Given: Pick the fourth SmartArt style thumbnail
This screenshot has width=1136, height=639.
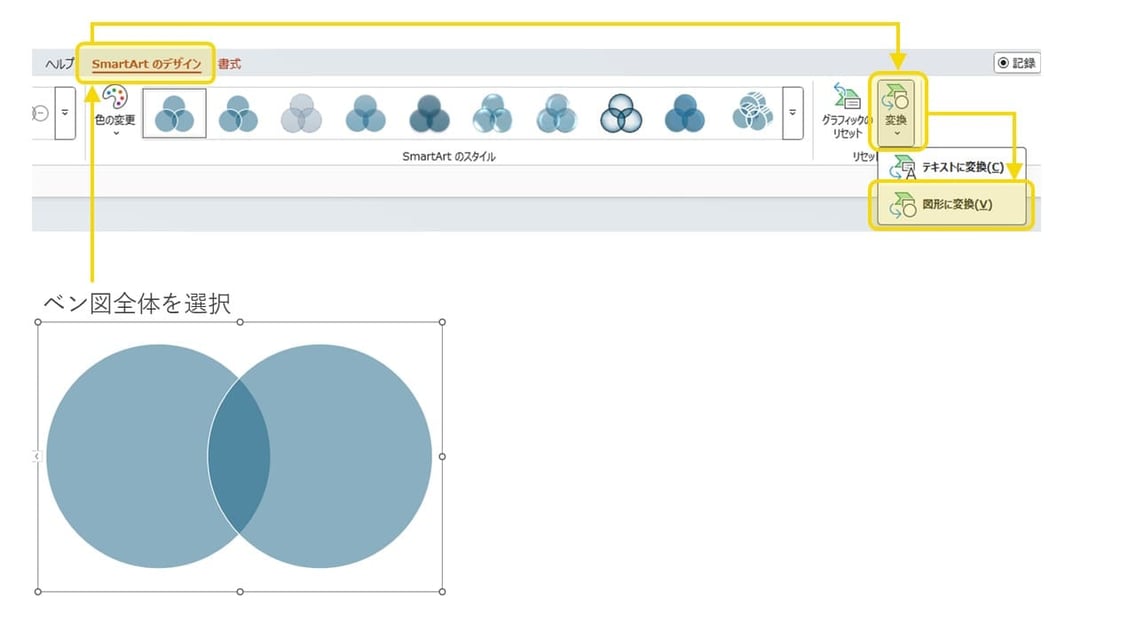Looking at the screenshot, I should pos(365,114).
